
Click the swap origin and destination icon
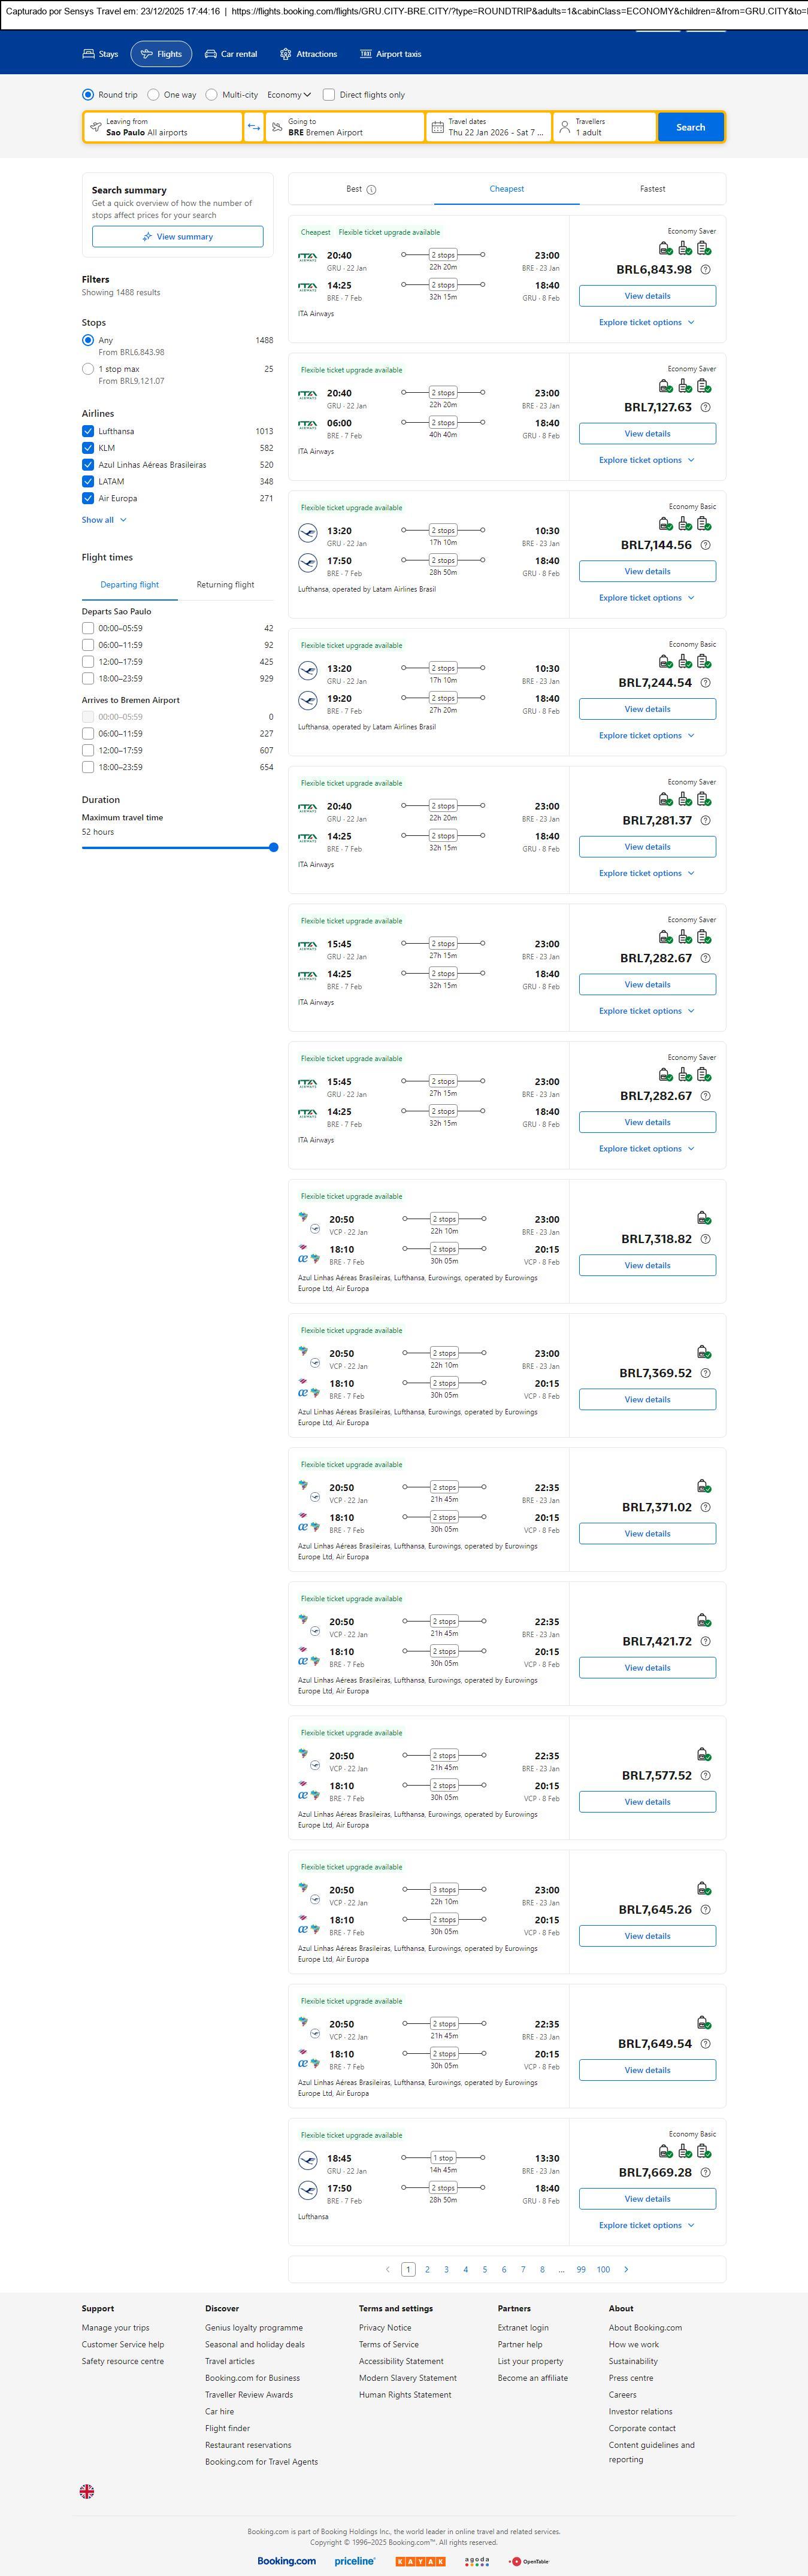[254, 127]
